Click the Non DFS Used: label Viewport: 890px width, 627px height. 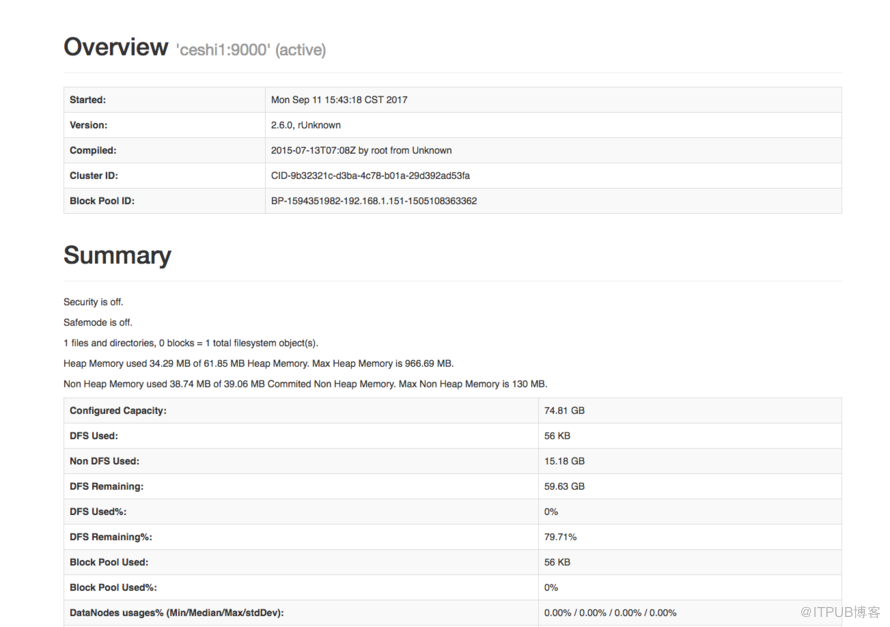[x=104, y=461]
